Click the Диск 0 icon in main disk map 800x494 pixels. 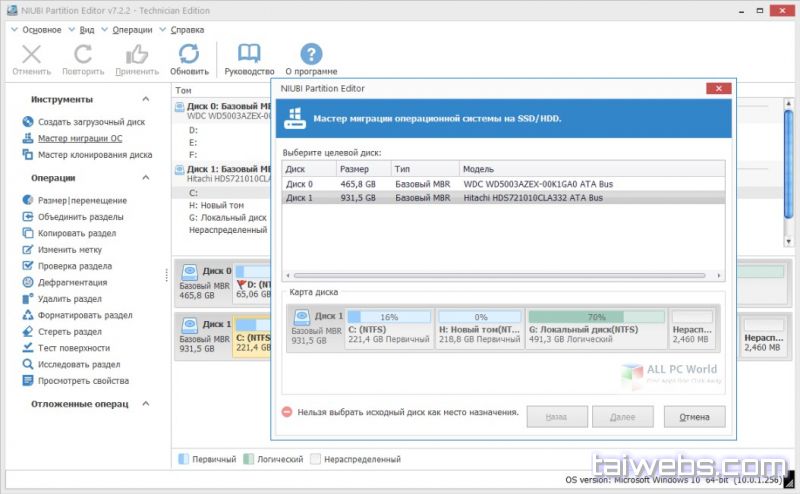point(189,271)
